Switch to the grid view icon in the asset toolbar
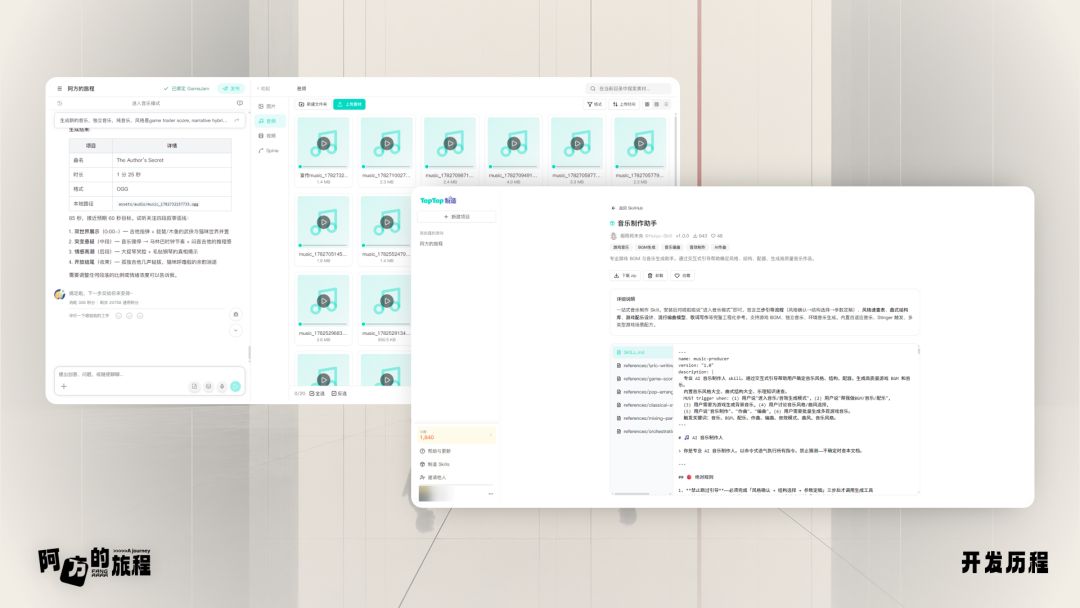This screenshot has height=608, width=1080. click(x=656, y=105)
